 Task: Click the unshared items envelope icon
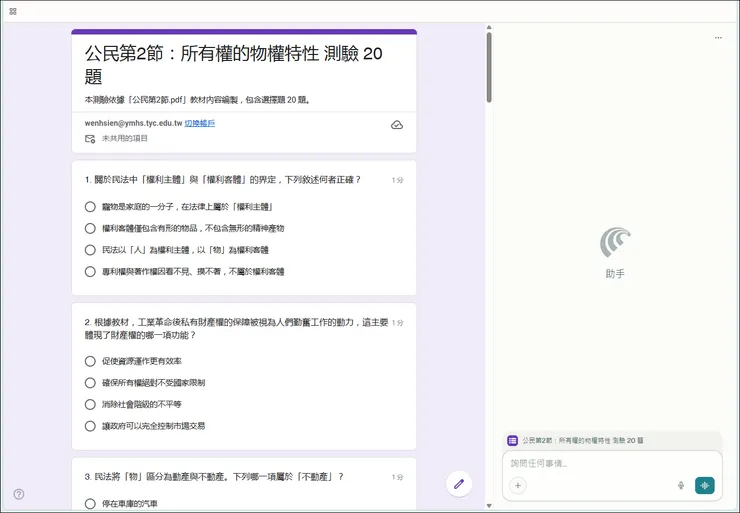(90, 139)
